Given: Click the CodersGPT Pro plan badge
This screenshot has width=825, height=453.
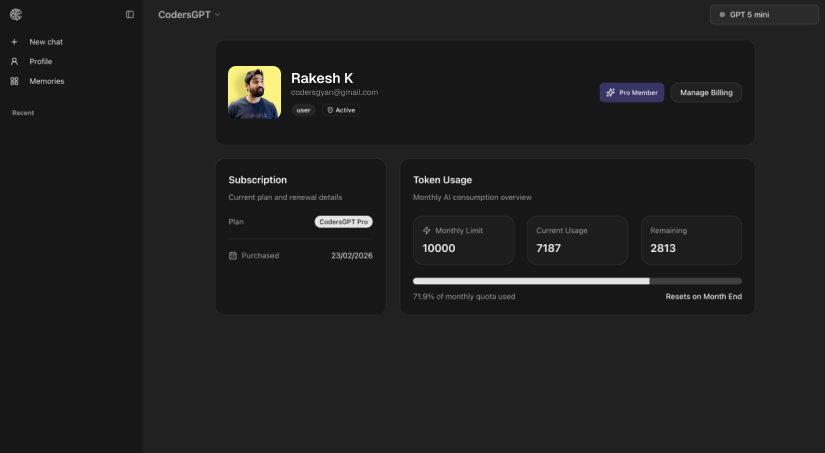Looking at the screenshot, I should (344, 222).
